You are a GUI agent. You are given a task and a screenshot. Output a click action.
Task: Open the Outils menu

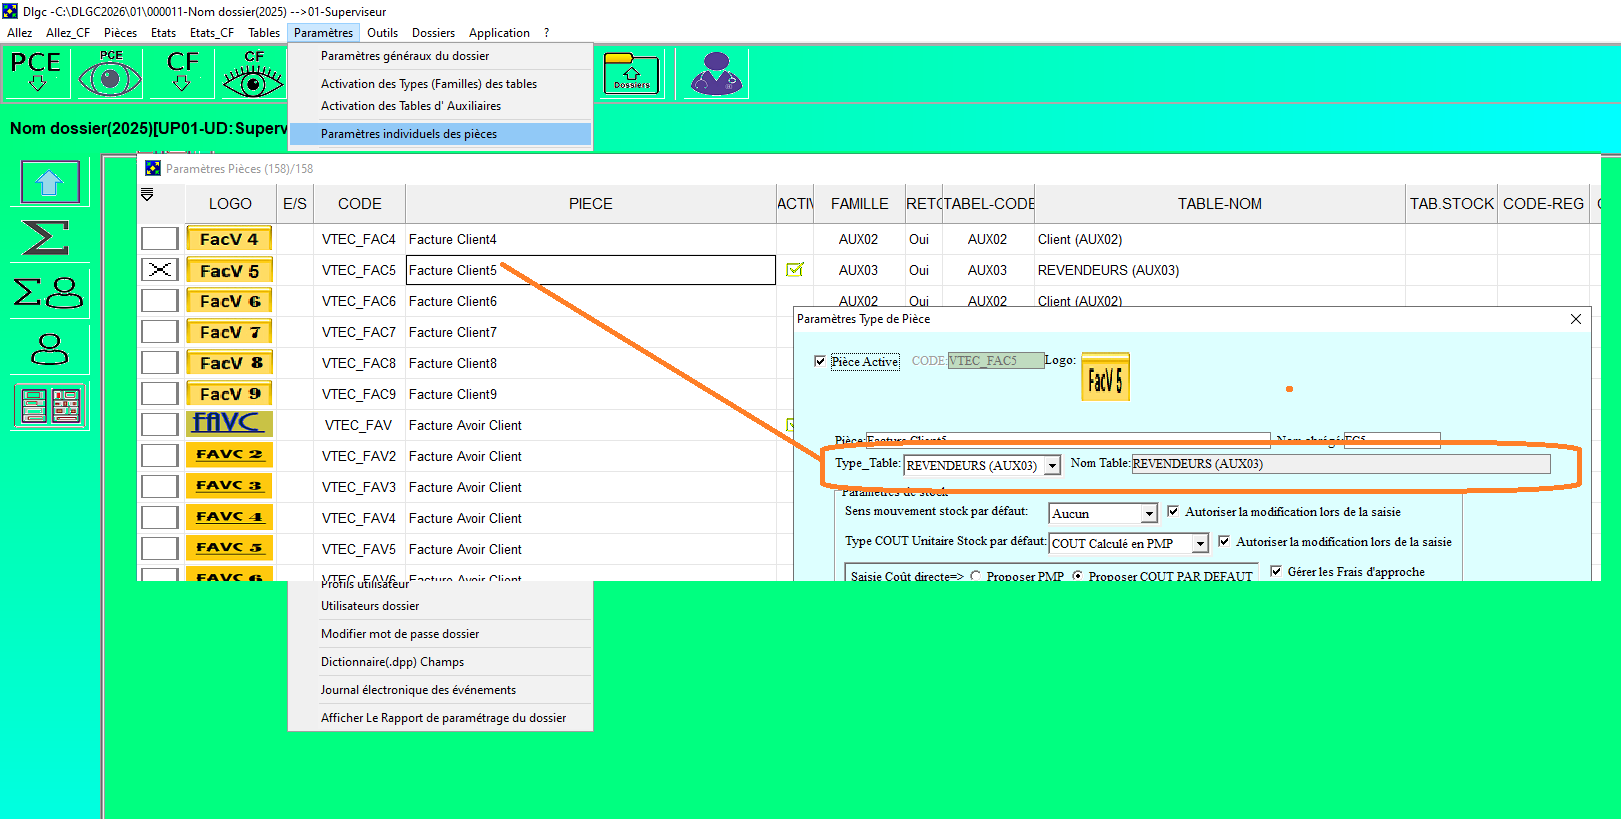coord(382,33)
